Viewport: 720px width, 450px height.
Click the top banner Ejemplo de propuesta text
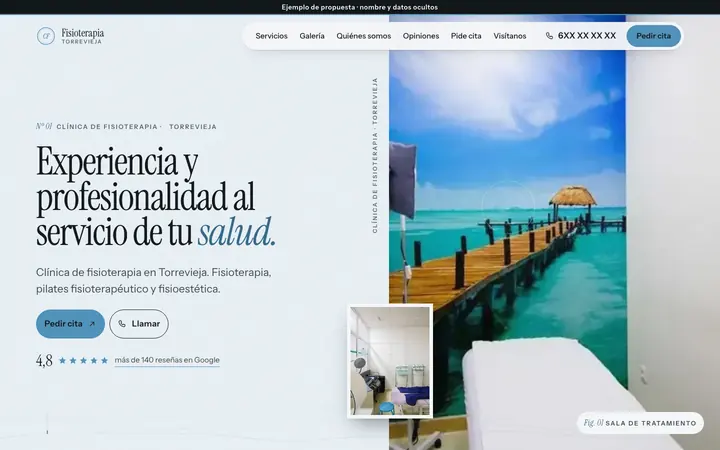[360, 7]
